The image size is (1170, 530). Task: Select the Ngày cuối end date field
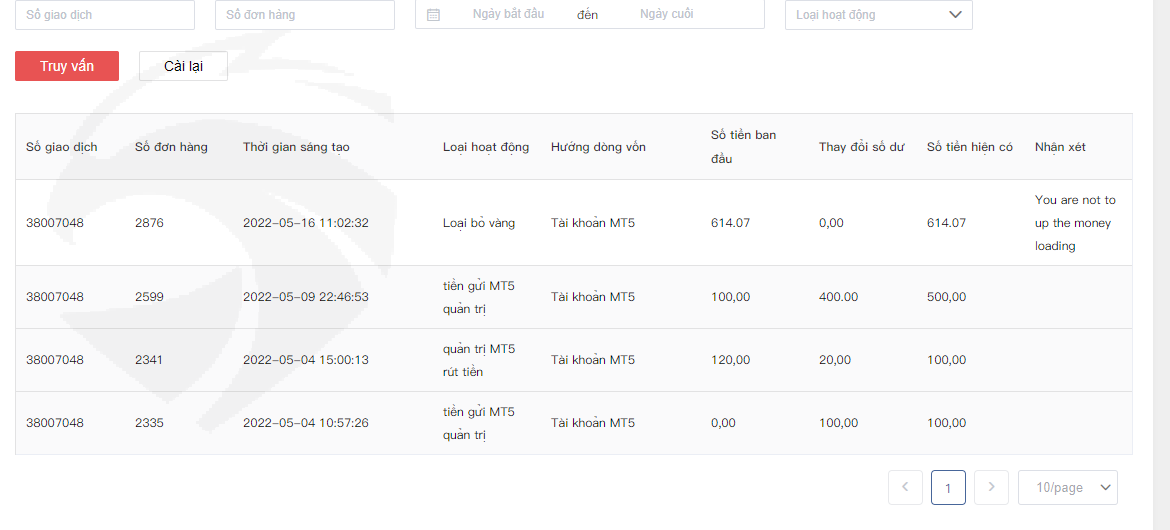click(x=667, y=14)
